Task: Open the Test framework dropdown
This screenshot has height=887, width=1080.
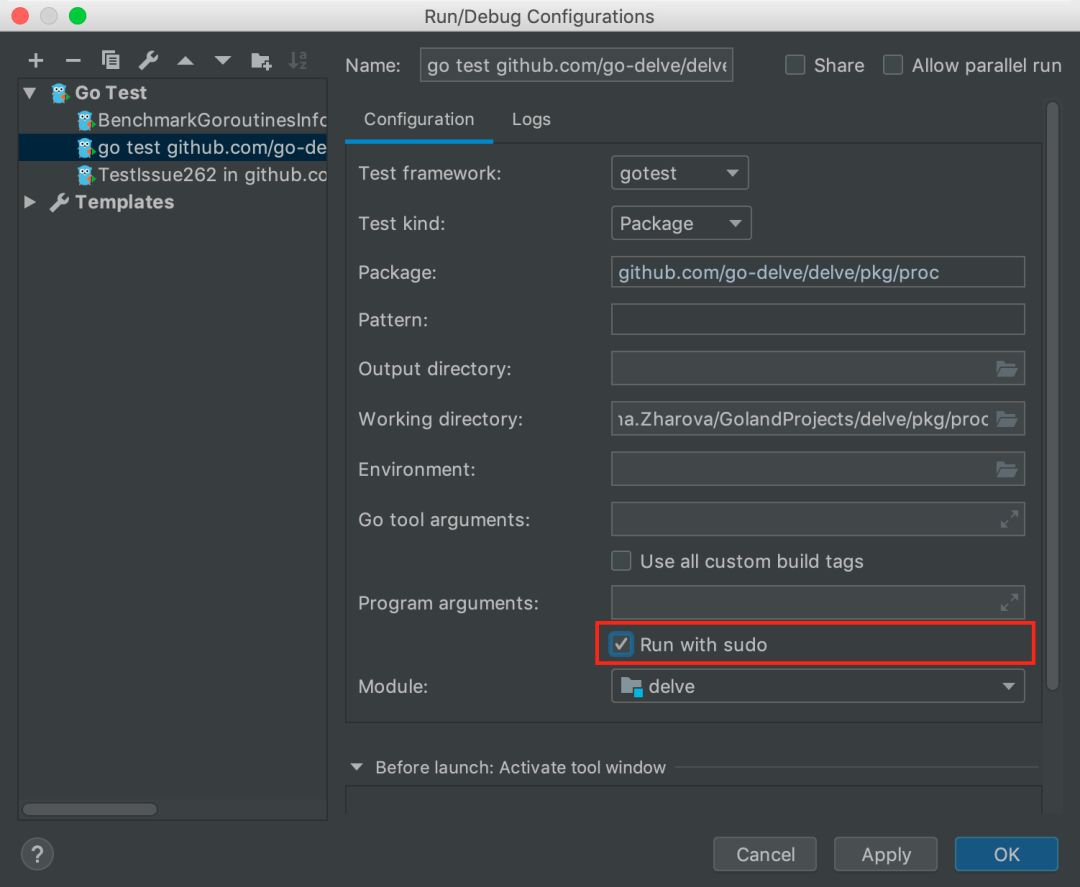Action: 679,173
